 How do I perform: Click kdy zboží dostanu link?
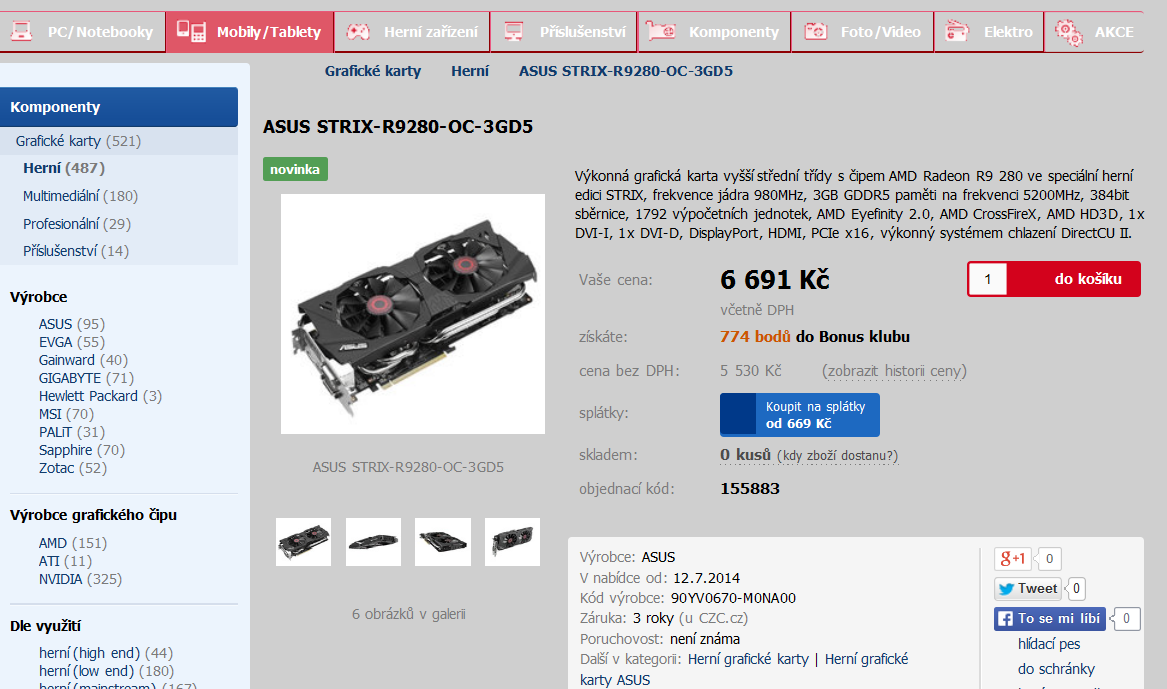tap(837, 455)
